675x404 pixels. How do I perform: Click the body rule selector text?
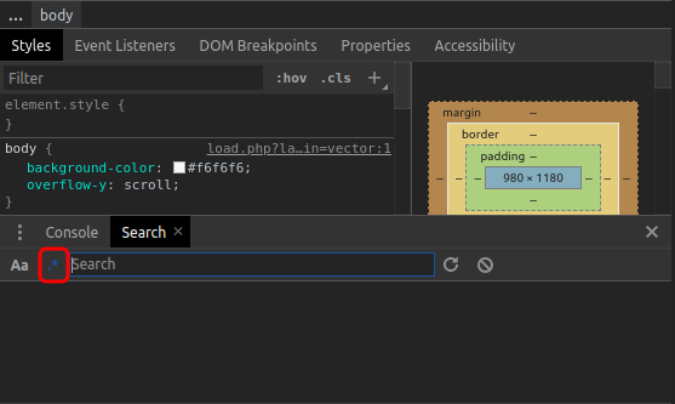click(x=21, y=149)
